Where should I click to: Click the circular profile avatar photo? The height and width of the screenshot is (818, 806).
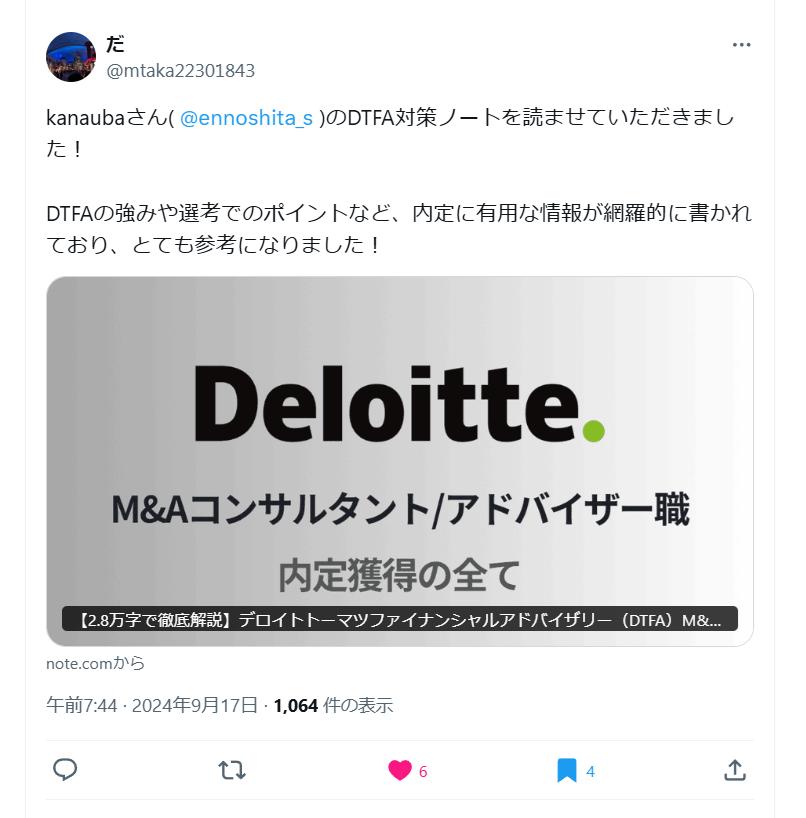[70, 57]
